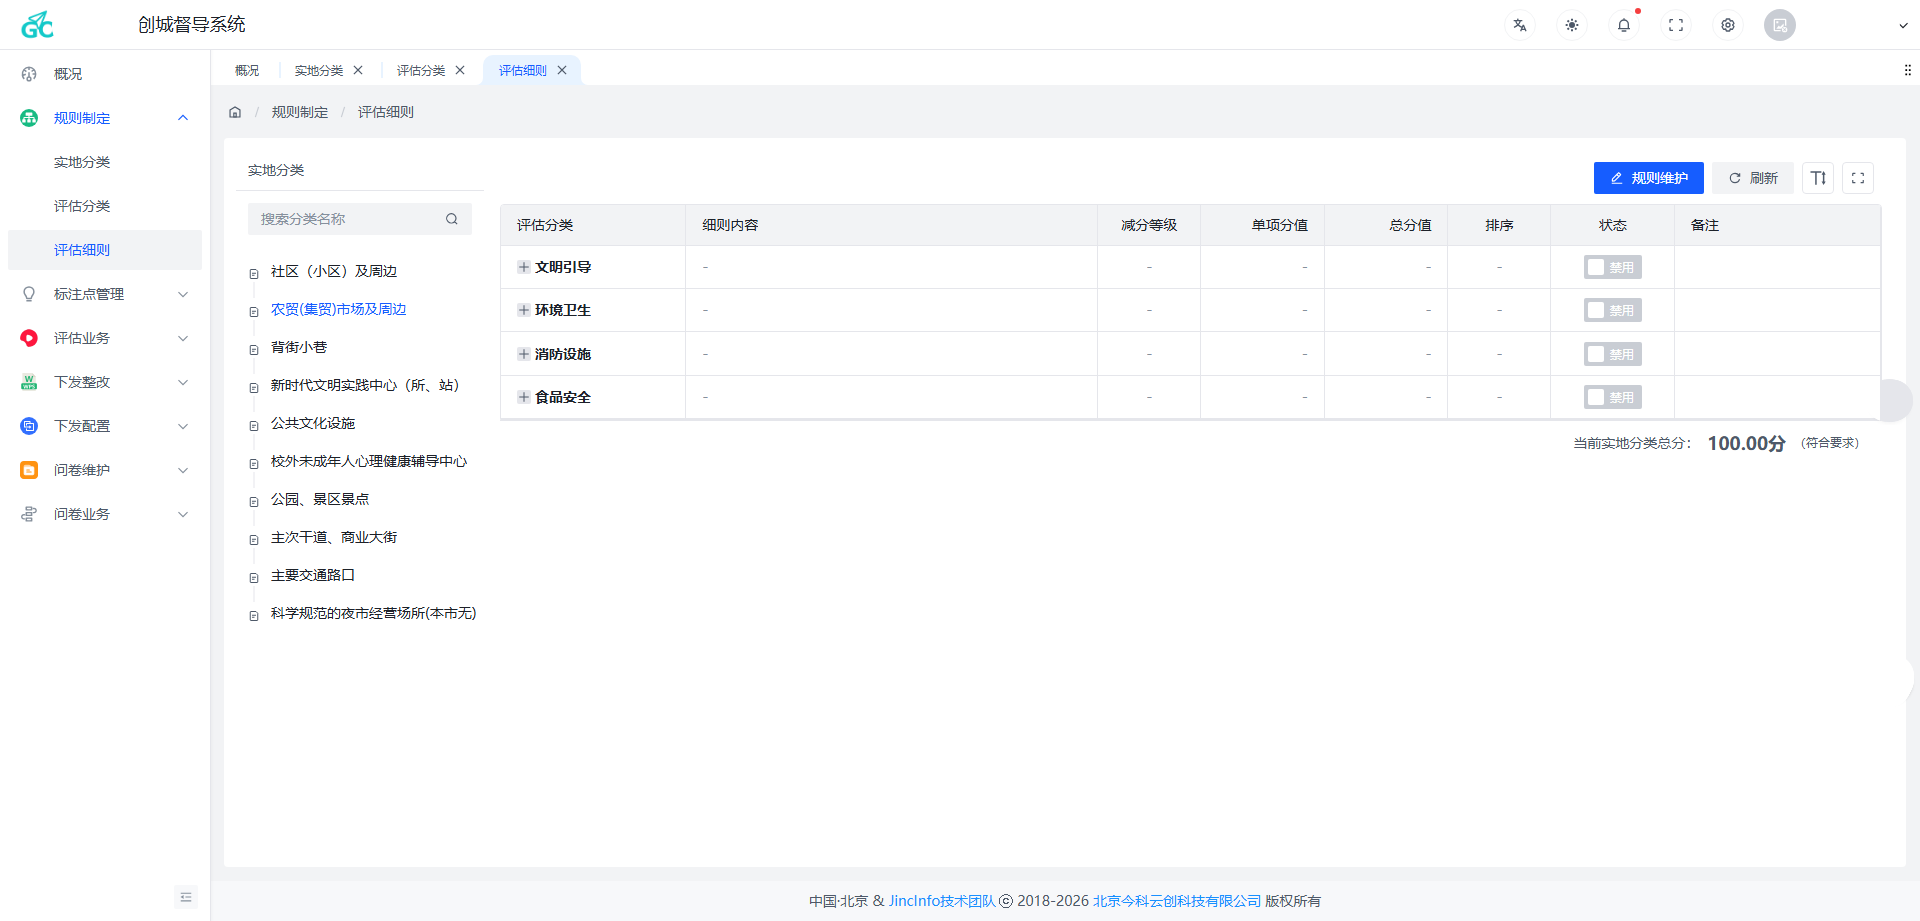Expand the 消防设施 row
This screenshot has width=1920, height=921.
(523, 354)
